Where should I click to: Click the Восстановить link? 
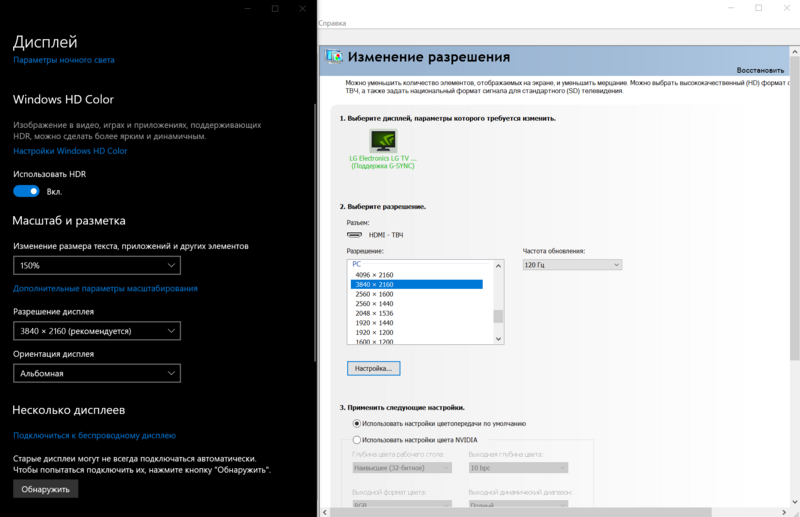[760, 71]
